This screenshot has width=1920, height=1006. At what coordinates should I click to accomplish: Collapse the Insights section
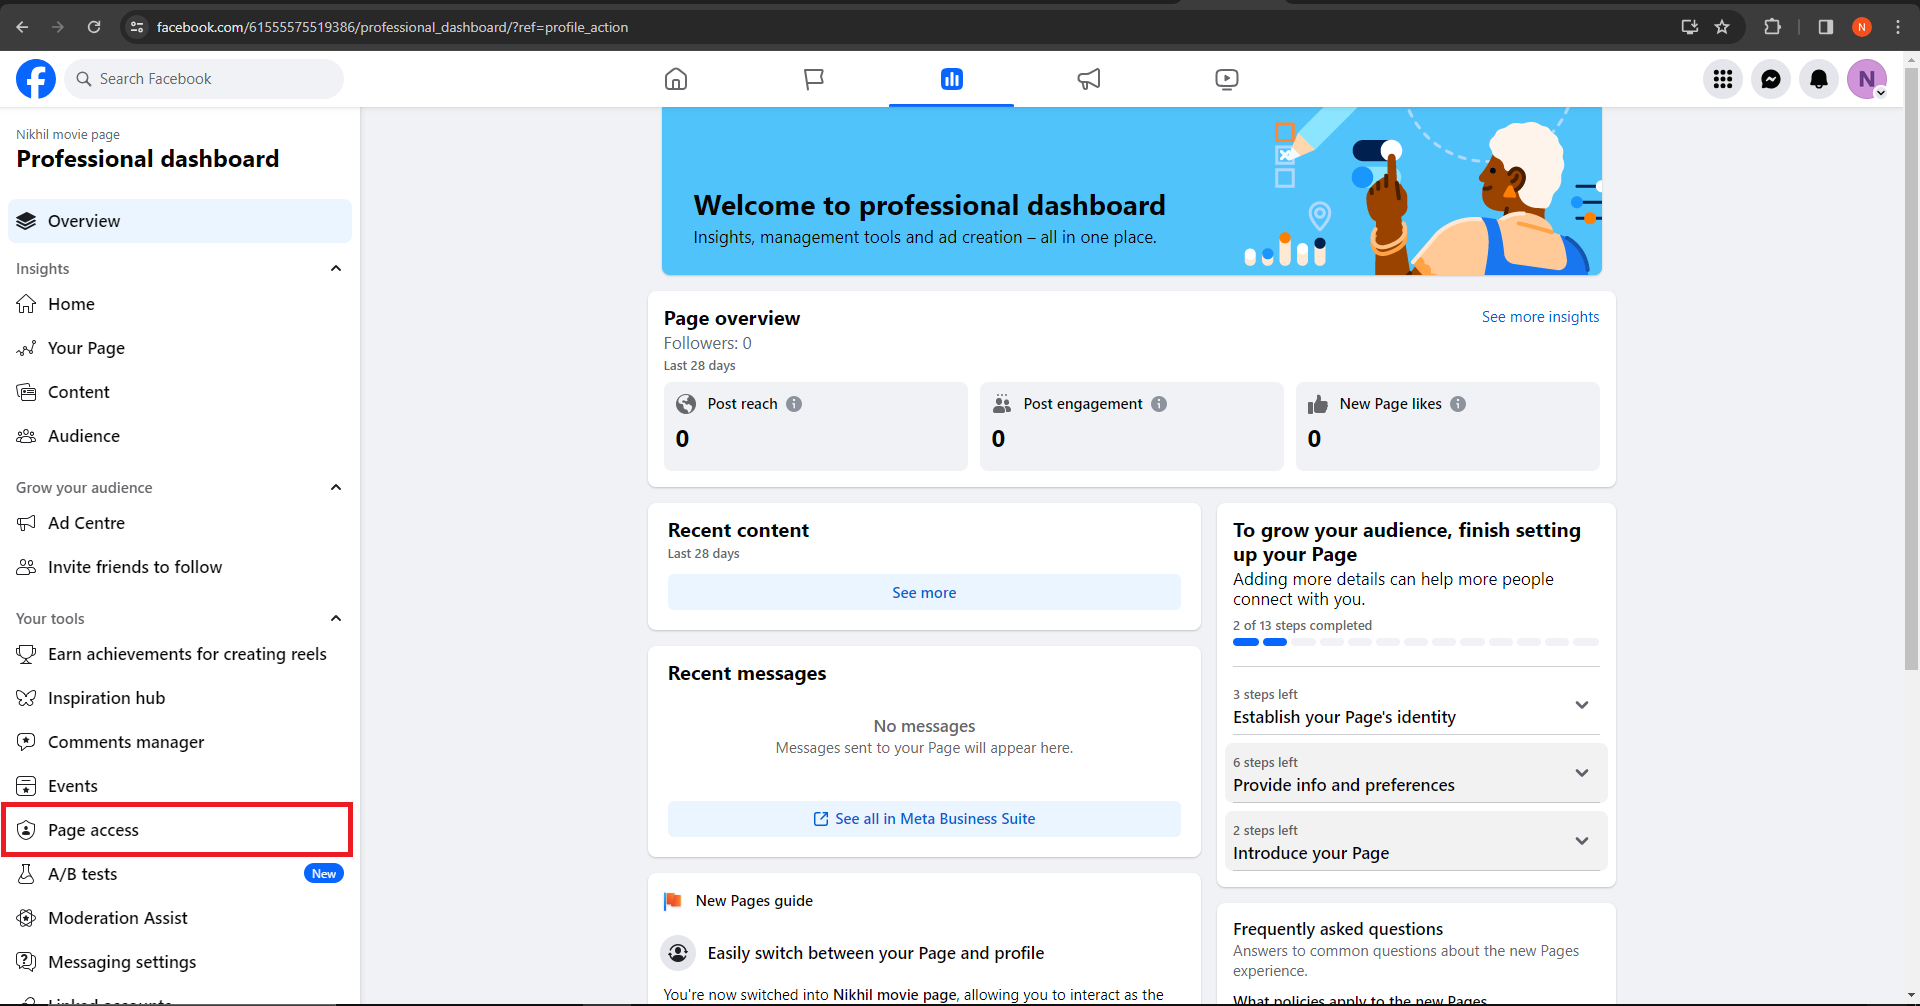pos(336,268)
